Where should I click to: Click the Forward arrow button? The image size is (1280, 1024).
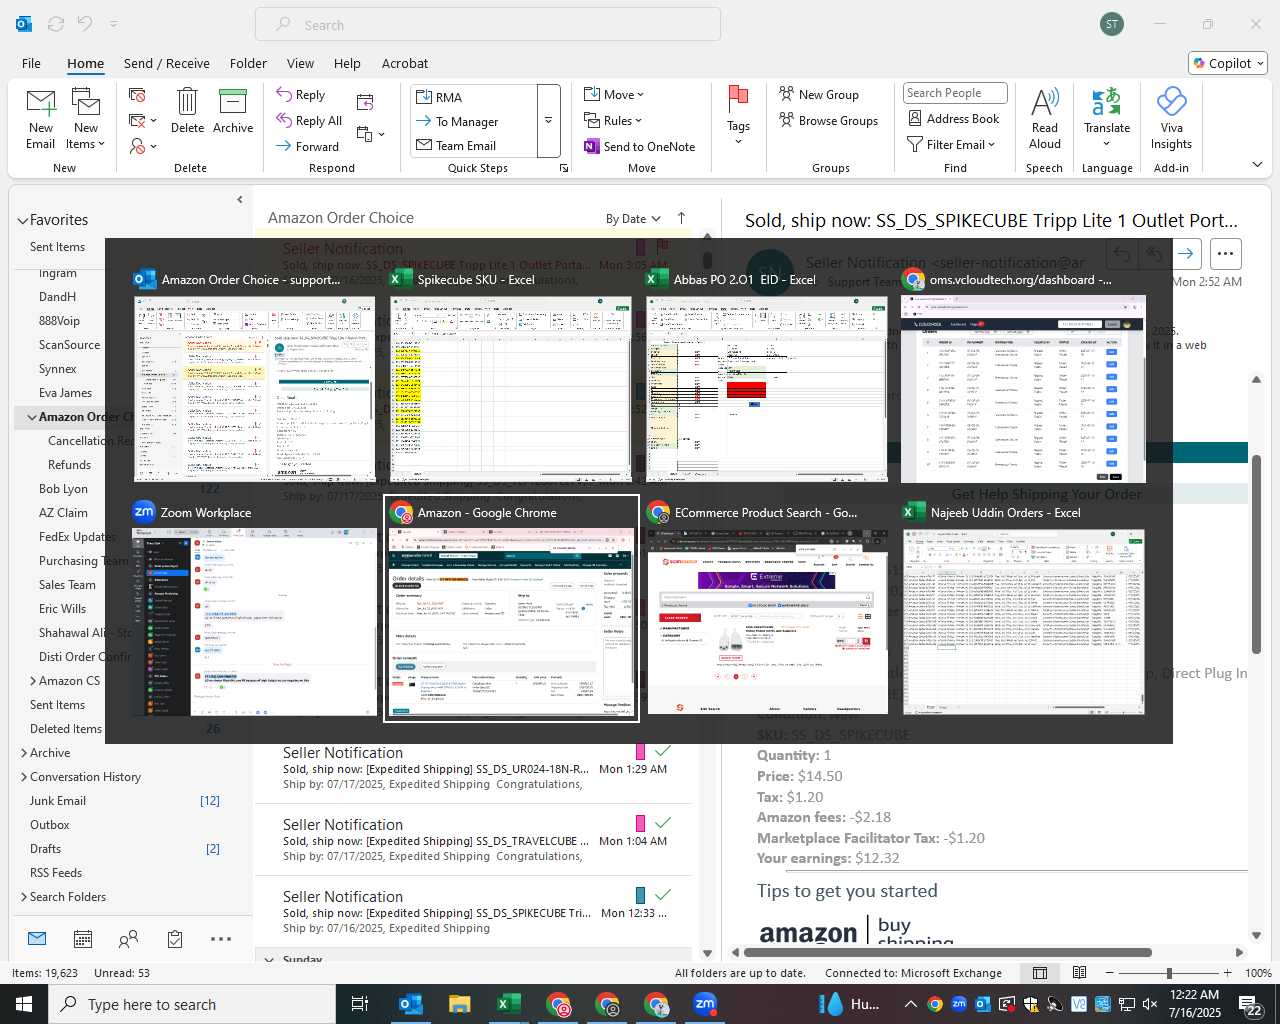click(308, 146)
